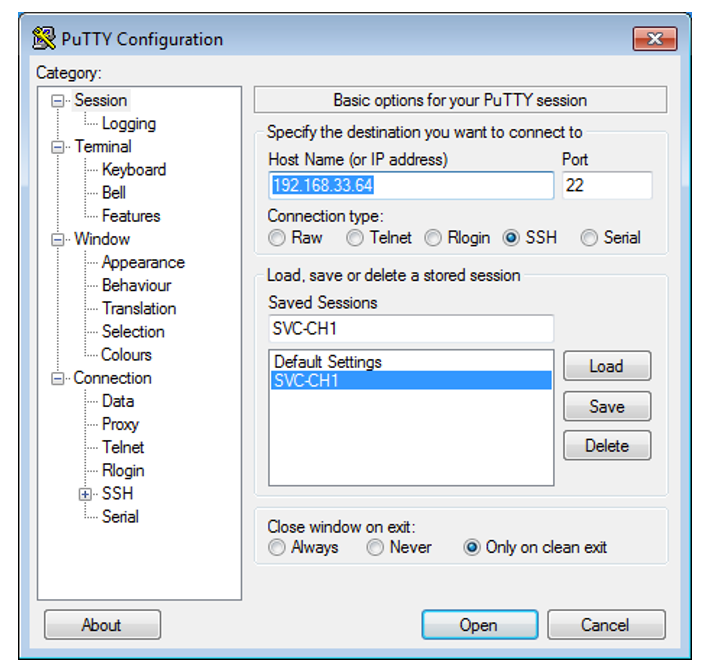
Task: Select SVC-CH1 in saved sessions list
Action: point(411,380)
